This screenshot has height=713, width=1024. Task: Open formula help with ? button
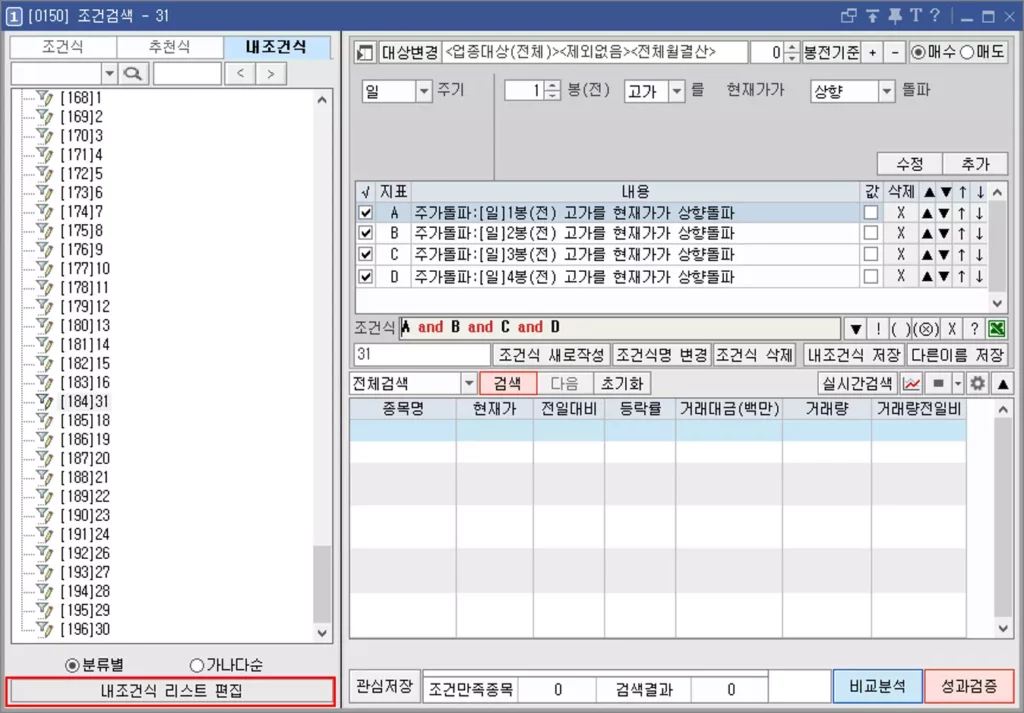(x=974, y=329)
